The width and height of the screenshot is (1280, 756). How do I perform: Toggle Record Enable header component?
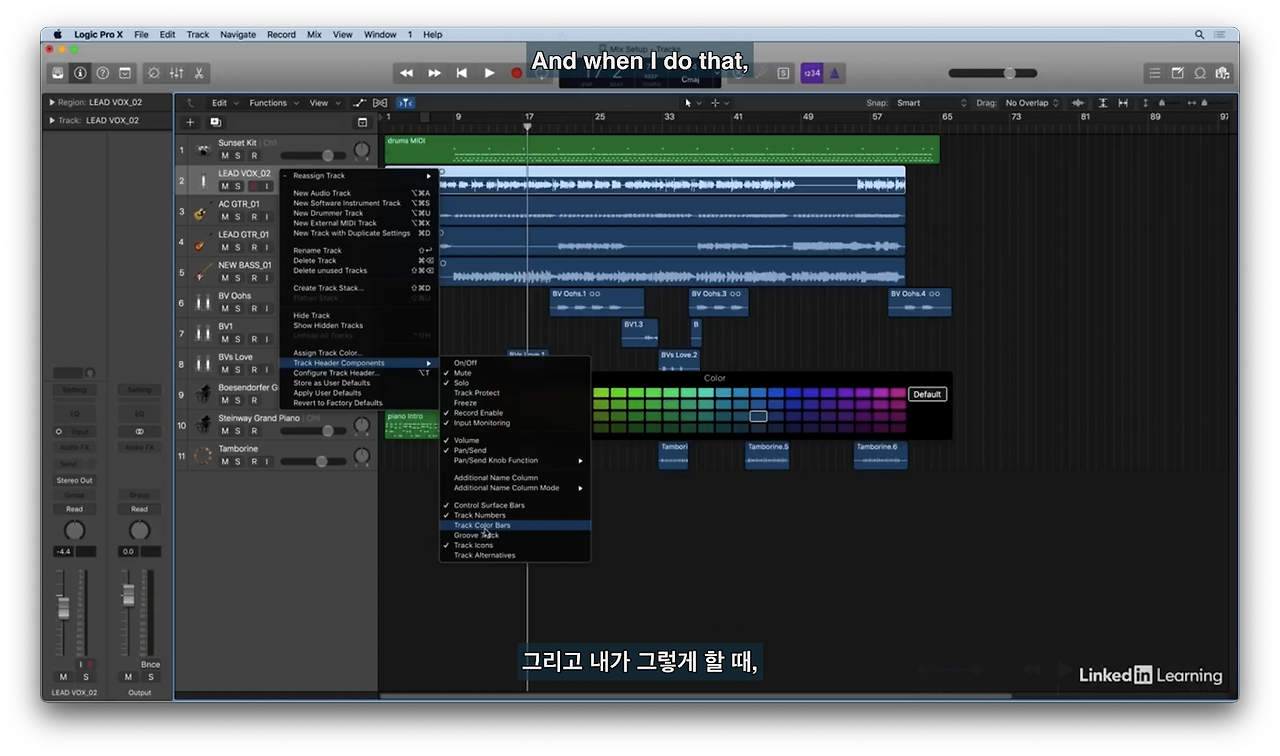tap(515, 413)
